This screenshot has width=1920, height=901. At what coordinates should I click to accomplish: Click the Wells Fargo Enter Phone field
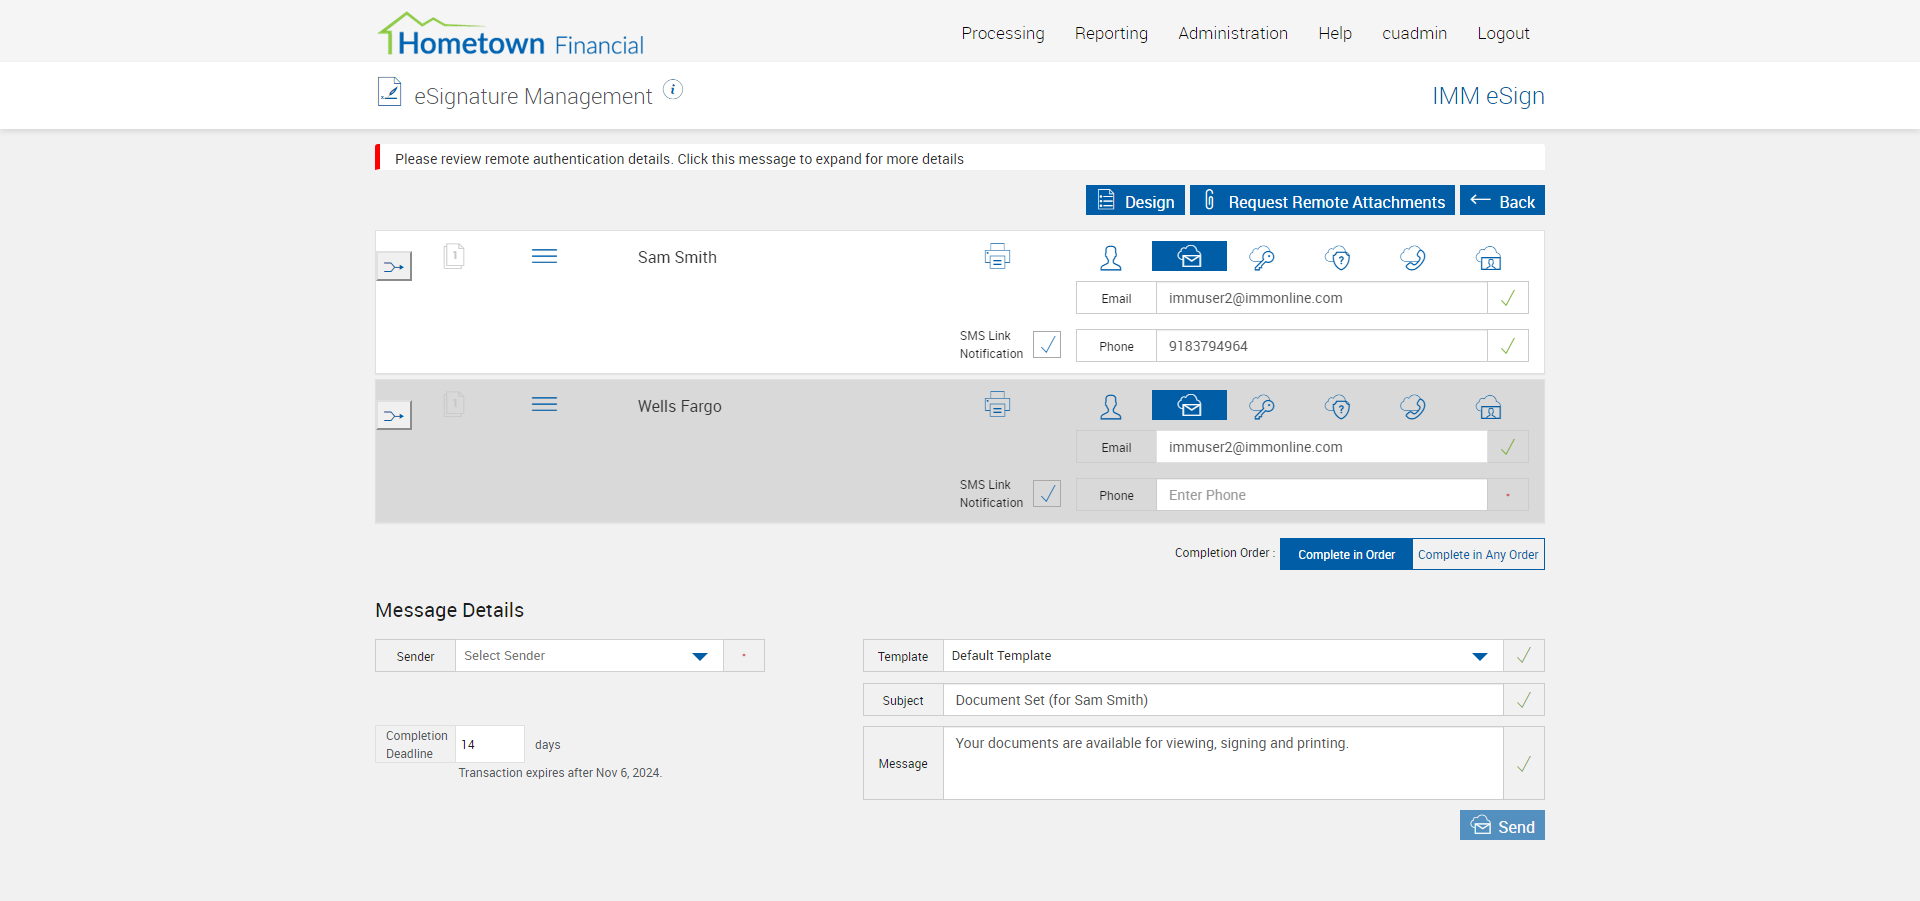point(1321,495)
